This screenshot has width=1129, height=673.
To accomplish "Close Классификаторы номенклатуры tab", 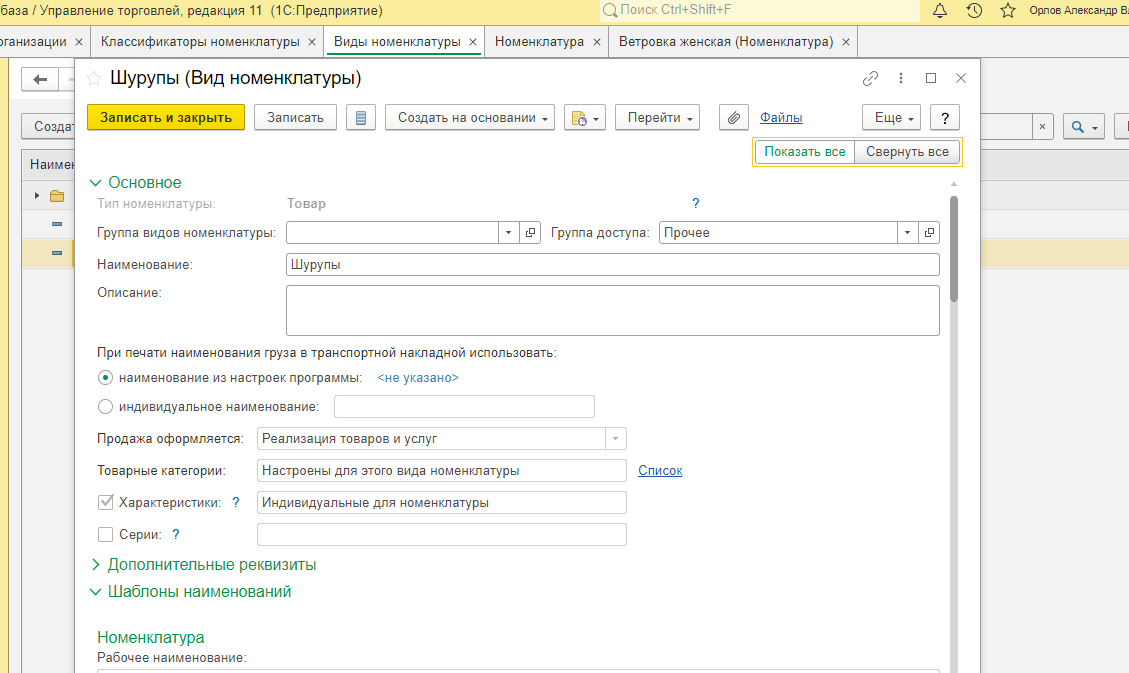I will 312,42.
